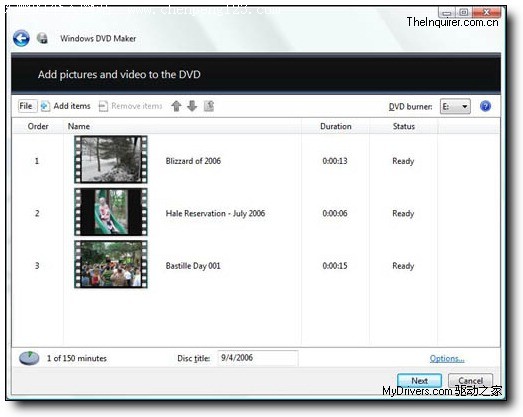
Task: Click the Bastille Day 001 name text
Action: pos(193,266)
